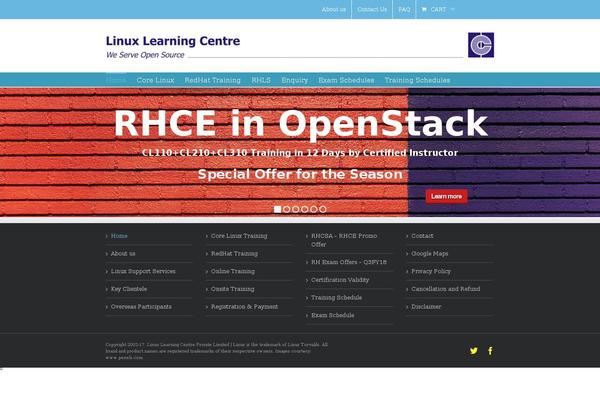Open footer Training Schedule link
The height and width of the screenshot is (400, 600).
[x=336, y=297]
